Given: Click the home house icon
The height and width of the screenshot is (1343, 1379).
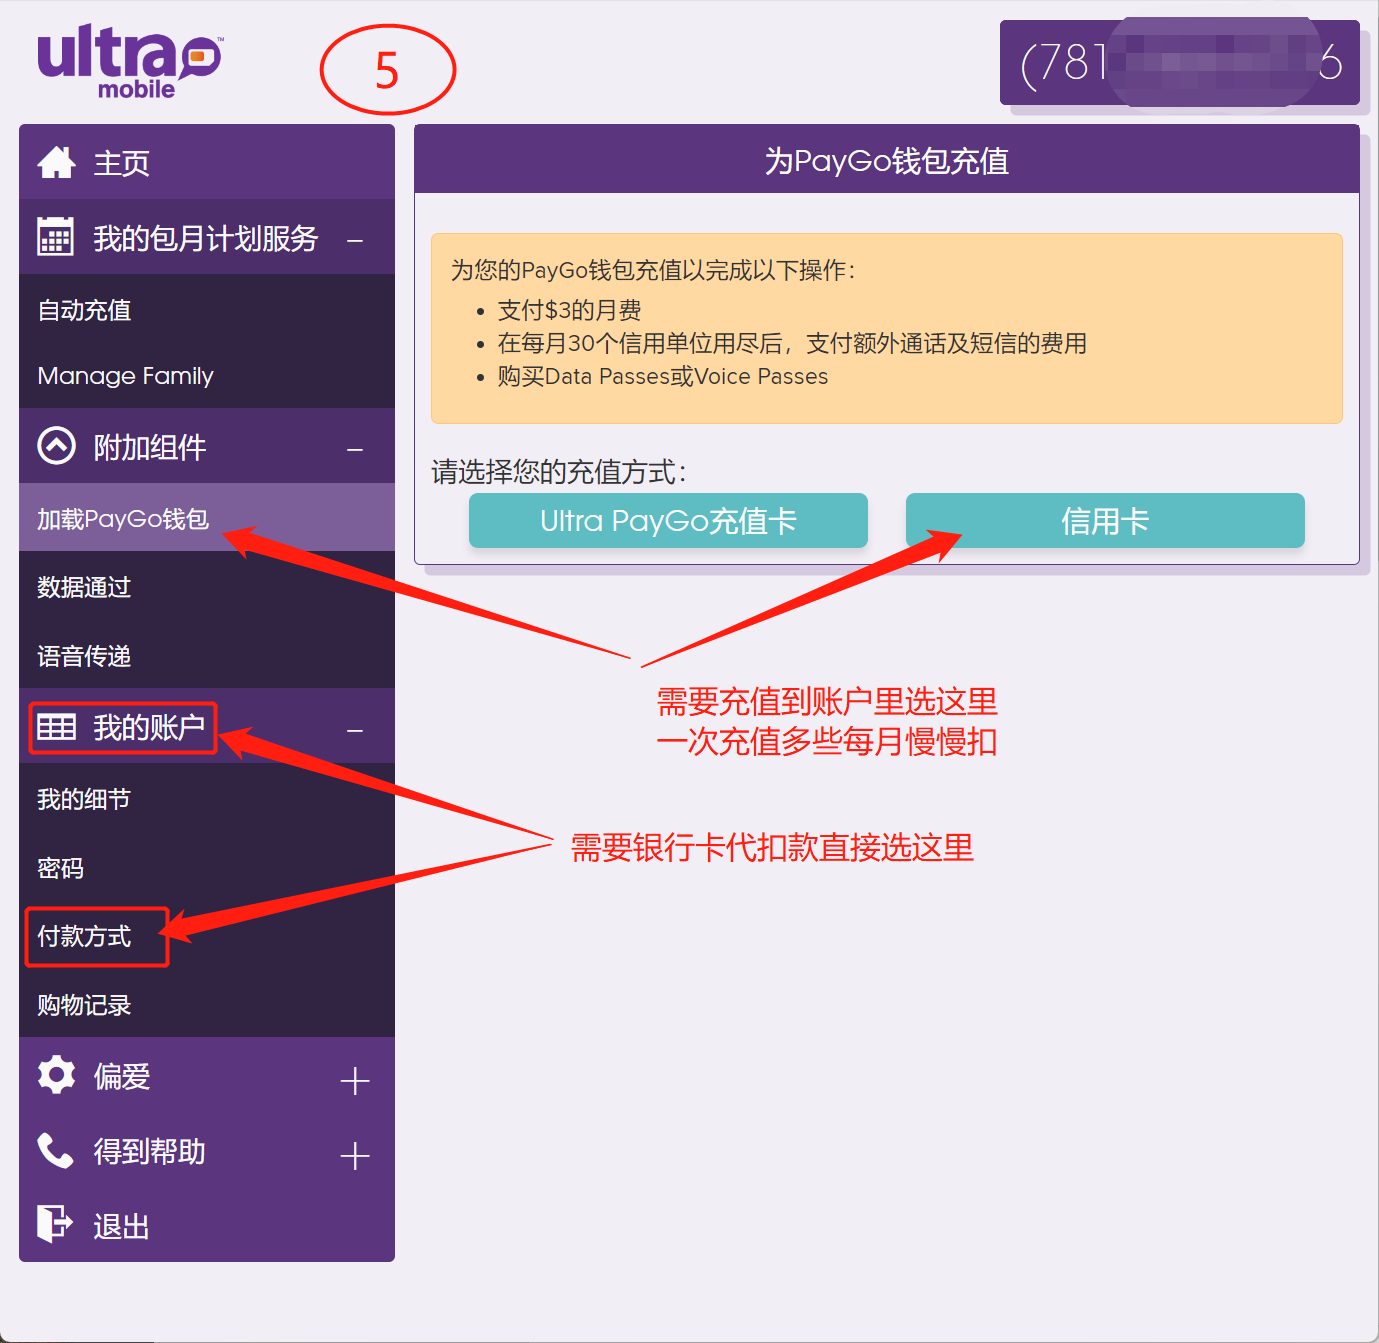Looking at the screenshot, I should tap(56, 162).
